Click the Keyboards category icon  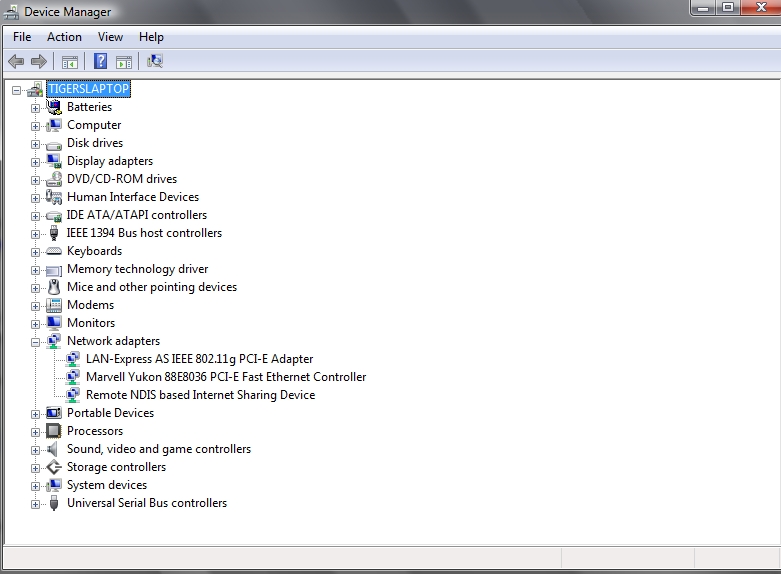(54, 251)
